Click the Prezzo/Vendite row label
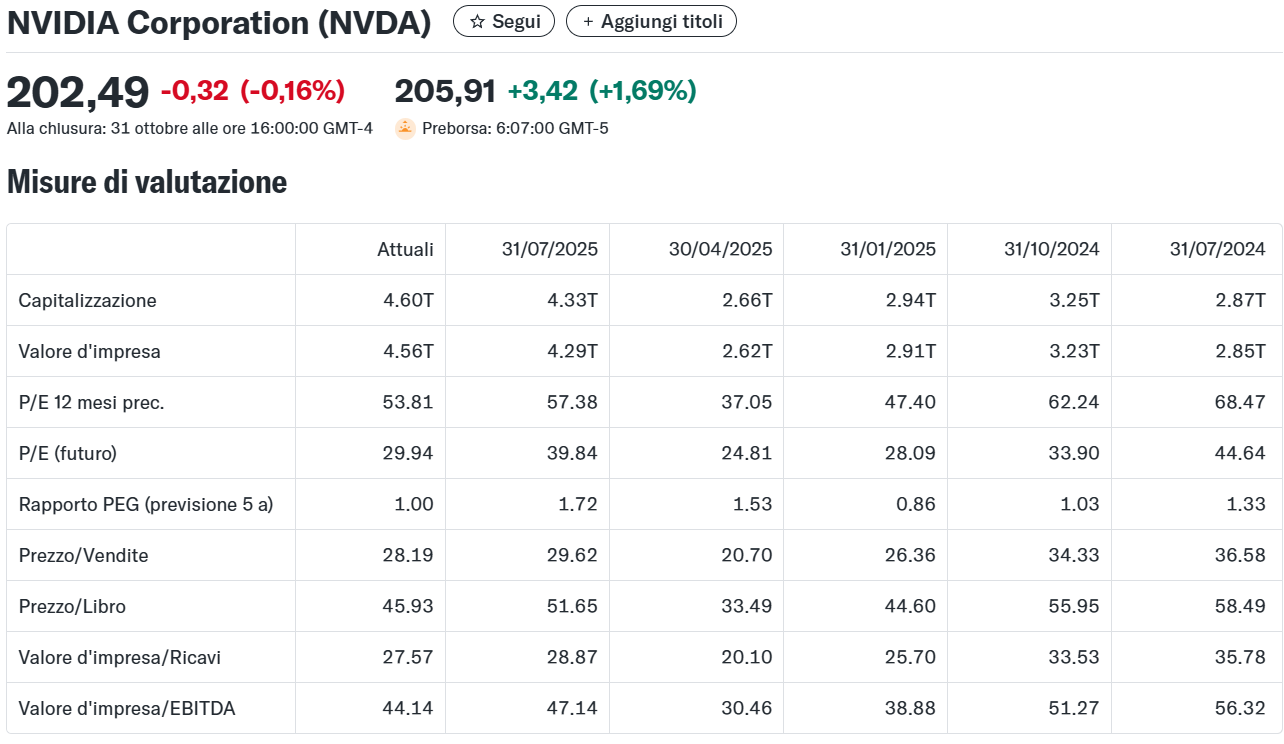1284x744 pixels. [84, 556]
